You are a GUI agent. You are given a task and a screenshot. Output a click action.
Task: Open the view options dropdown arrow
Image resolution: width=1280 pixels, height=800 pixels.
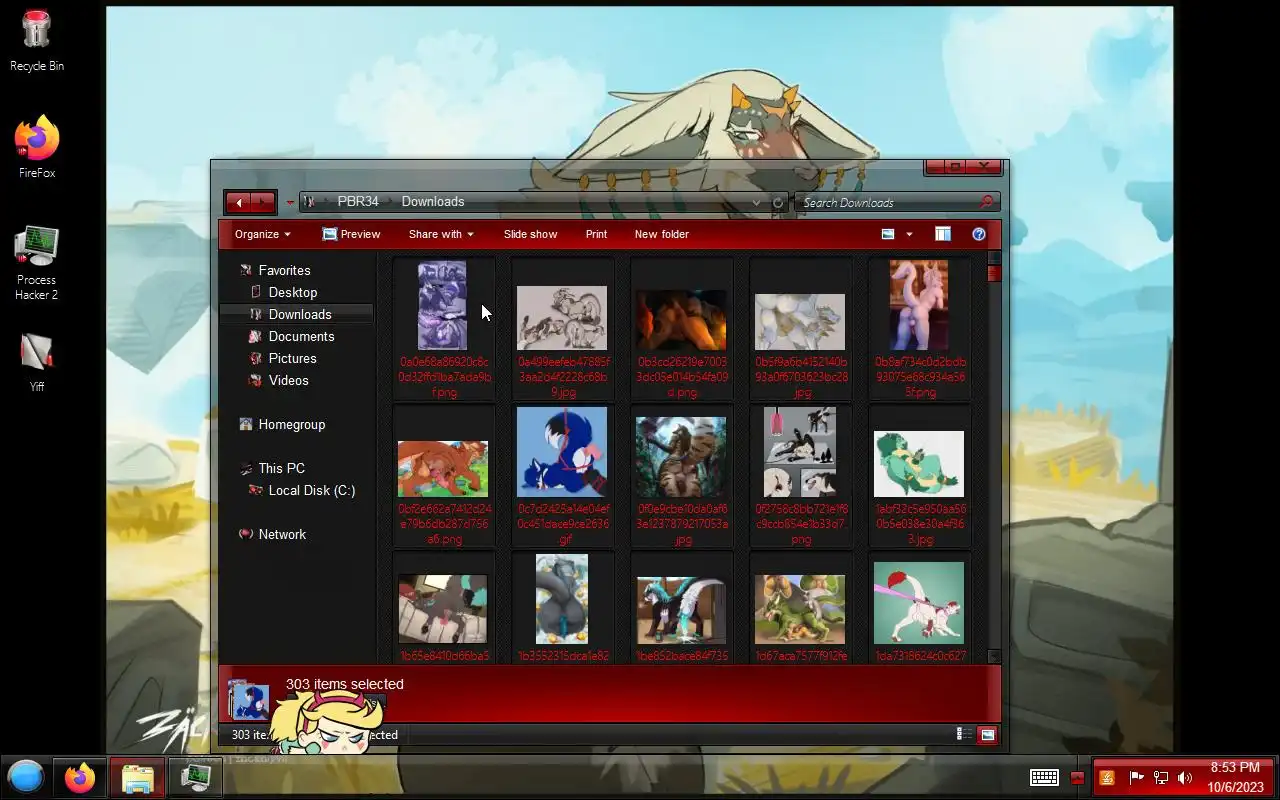coord(909,234)
